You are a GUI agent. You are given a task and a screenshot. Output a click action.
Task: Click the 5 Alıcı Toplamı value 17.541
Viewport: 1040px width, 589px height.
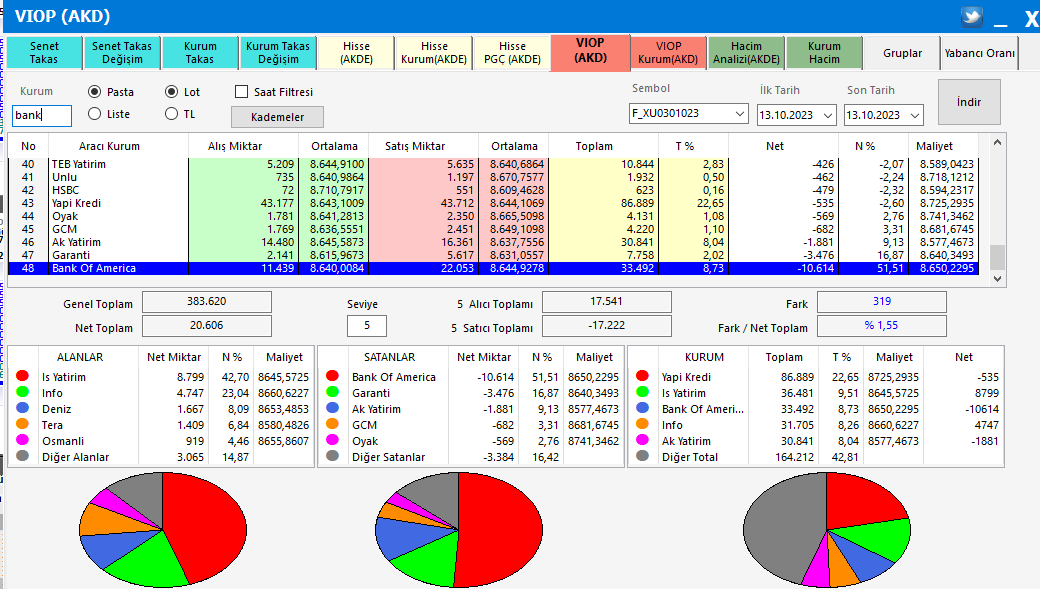coord(607,302)
